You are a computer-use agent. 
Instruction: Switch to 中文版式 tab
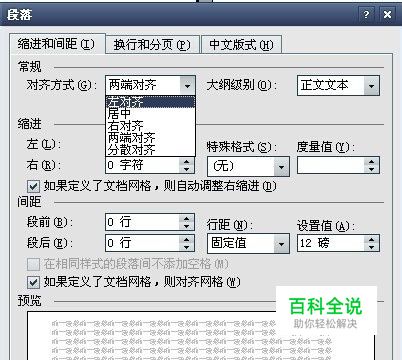pos(241,45)
